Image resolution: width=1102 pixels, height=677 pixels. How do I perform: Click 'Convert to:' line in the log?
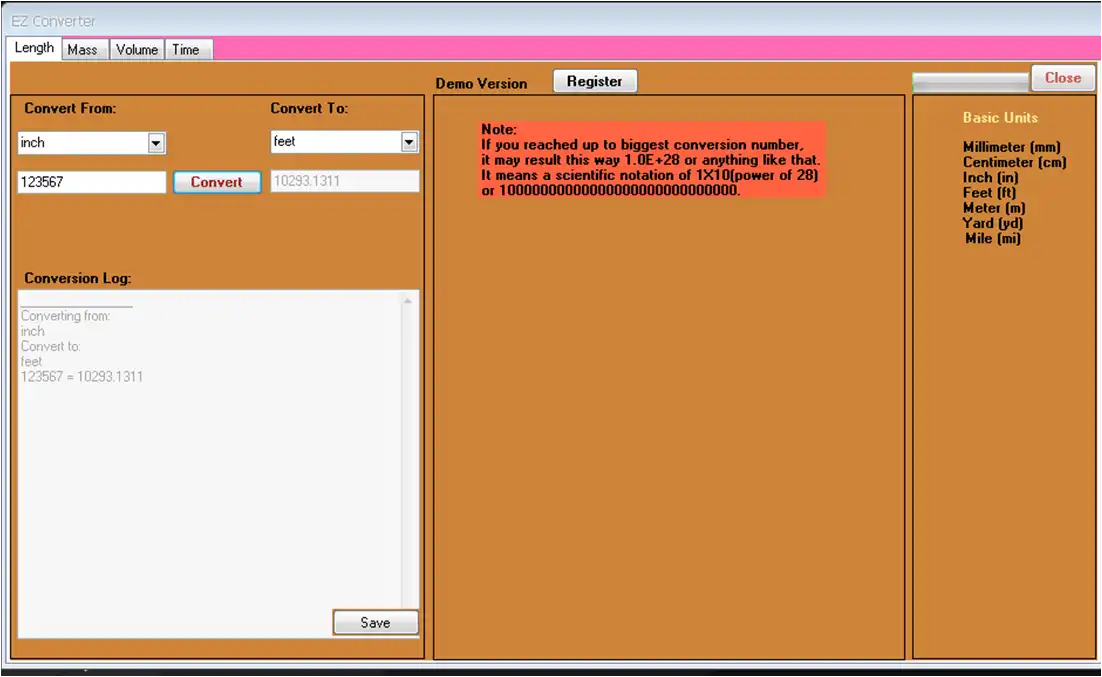pyautogui.click(x=51, y=347)
